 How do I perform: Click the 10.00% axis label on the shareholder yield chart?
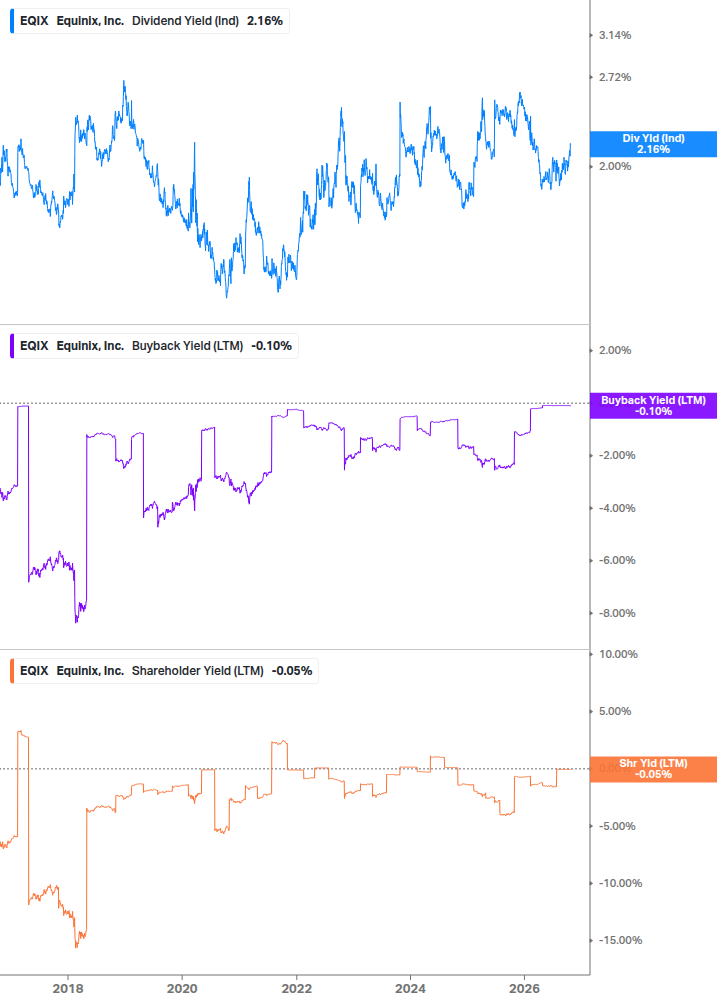click(x=618, y=654)
